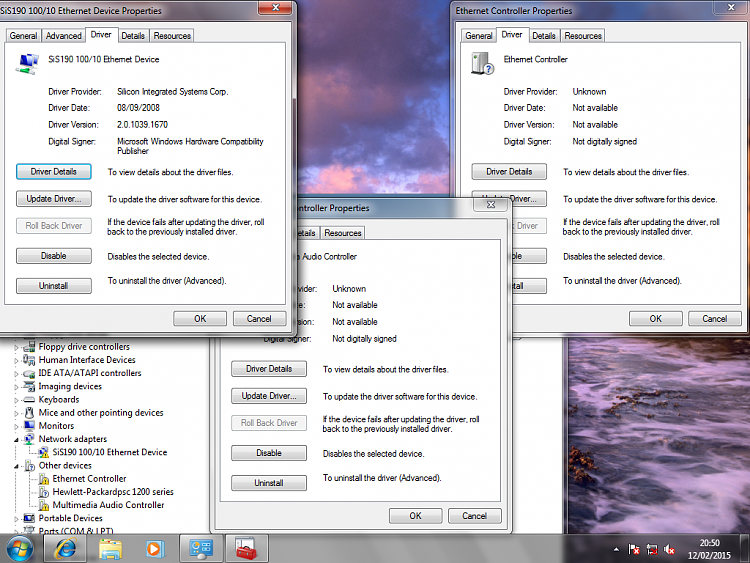This screenshot has height=563, width=750.
Task: Click Cancel in the SiS190 dialog
Action: [x=259, y=319]
